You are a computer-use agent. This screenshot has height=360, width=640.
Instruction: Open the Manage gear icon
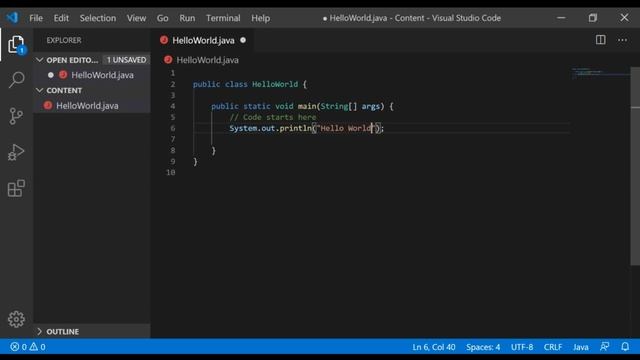[16, 319]
